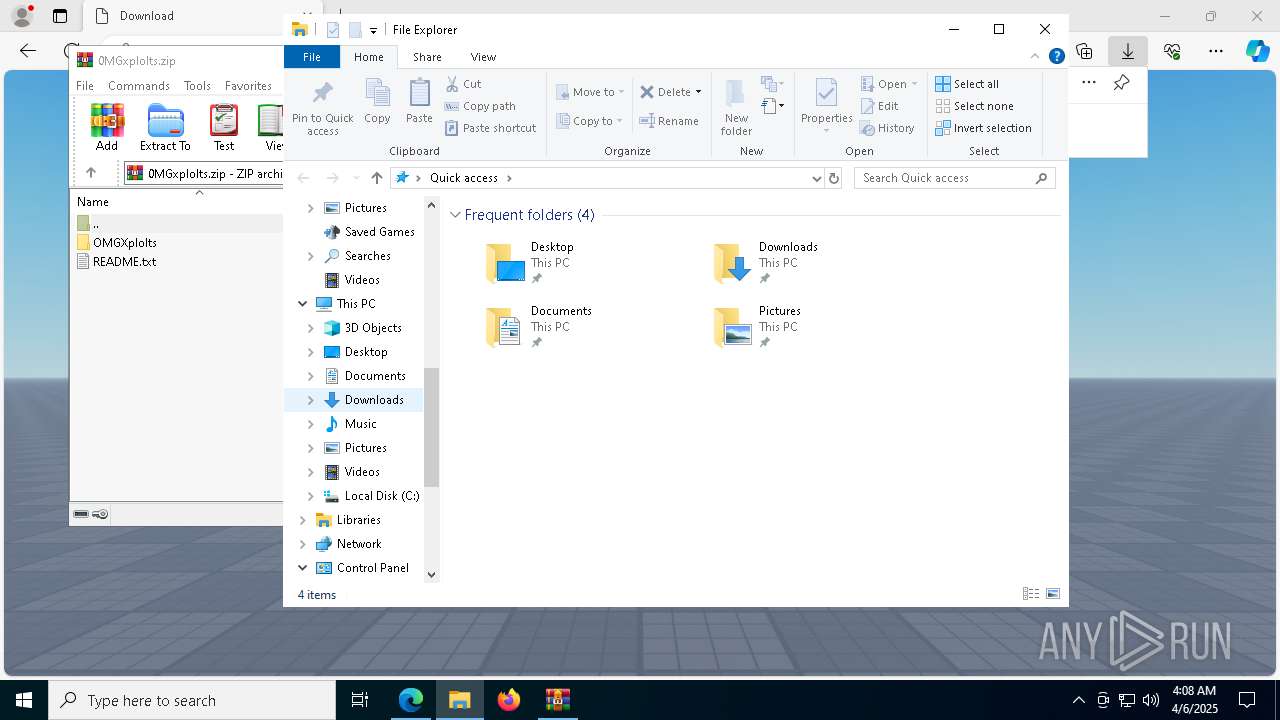Click WinRAR up-folder arrow button
Viewport: 1280px width, 720px height.
pyautogui.click(x=91, y=173)
